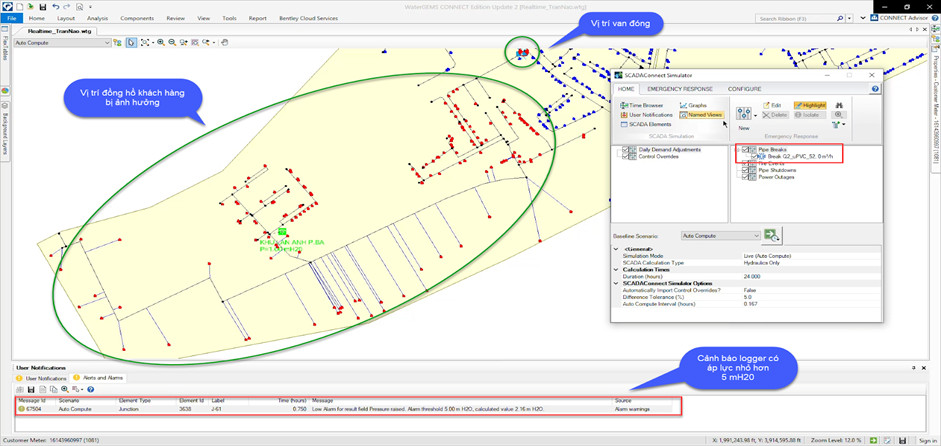Toggle Power Outages checkbox
The height and width of the screenshot is (446, 941).
pyautogui.click(x=745, y=176)
